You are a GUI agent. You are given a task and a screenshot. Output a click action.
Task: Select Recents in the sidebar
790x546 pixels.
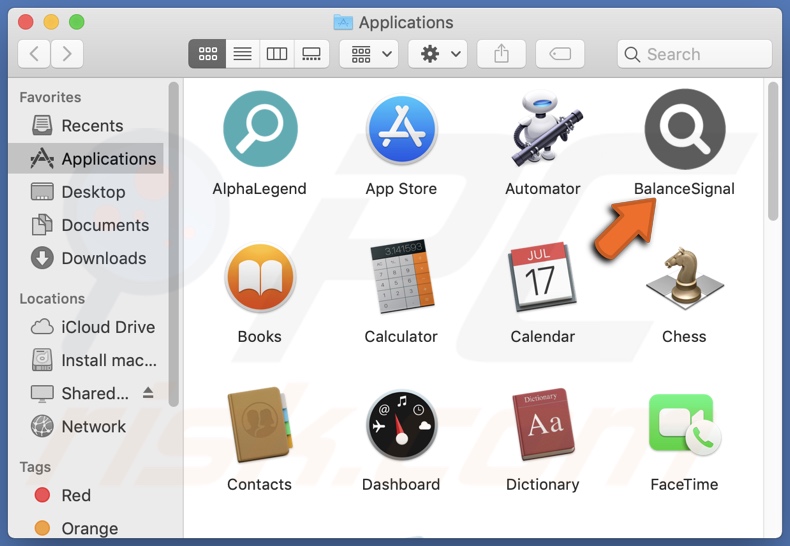(86, 125)
